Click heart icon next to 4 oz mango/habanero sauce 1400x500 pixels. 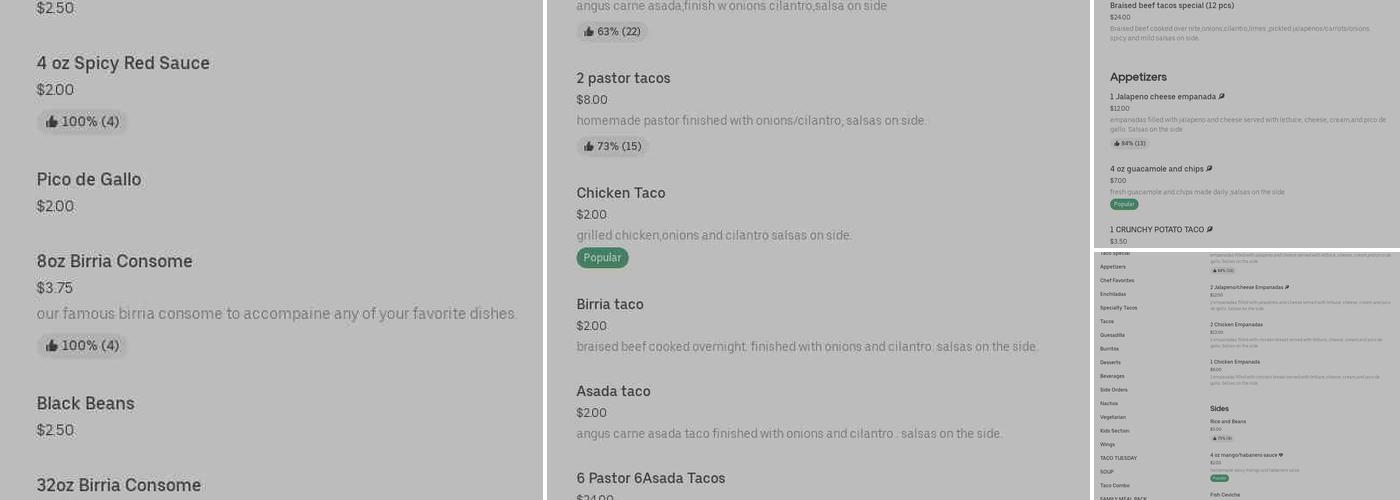pos(1281,455)
